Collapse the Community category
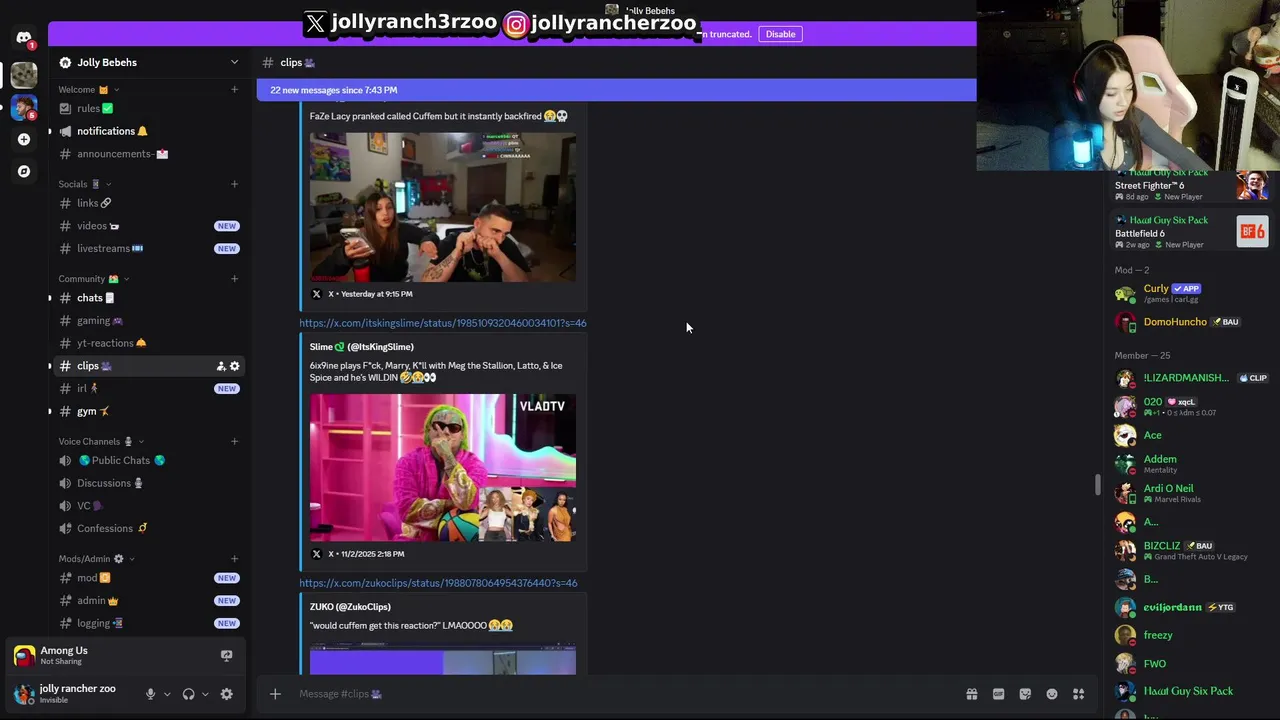 [93, 279]
